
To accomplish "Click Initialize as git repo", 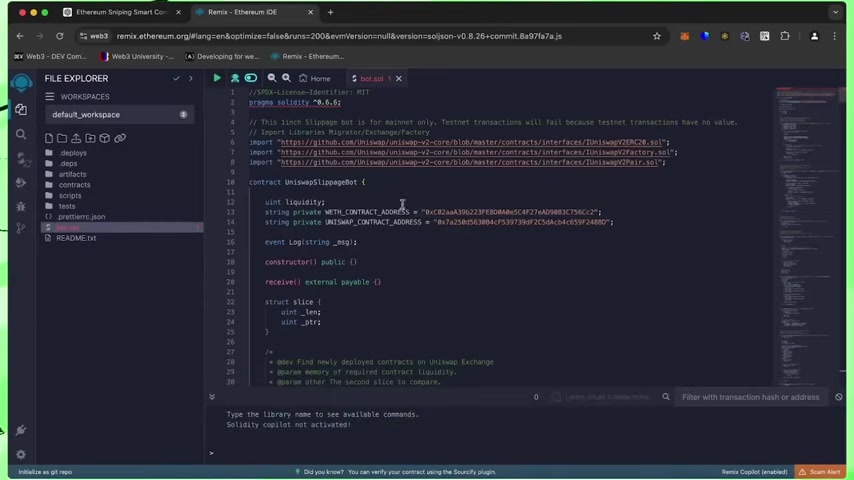I will [45, 472].
